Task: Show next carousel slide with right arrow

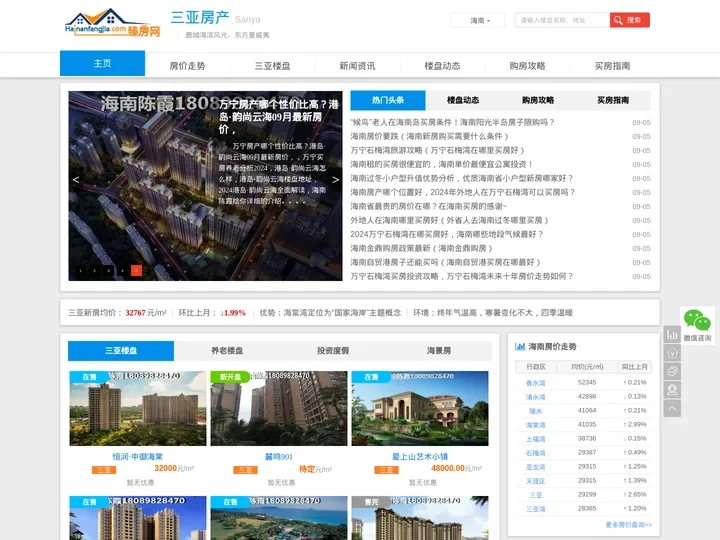Action: tap(335, 180)
